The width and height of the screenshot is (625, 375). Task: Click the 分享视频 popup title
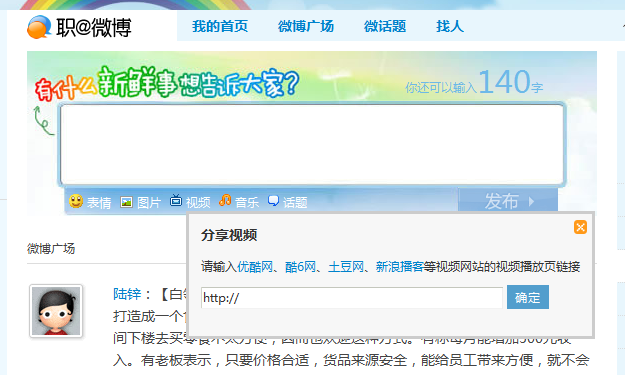click(229, 235)
